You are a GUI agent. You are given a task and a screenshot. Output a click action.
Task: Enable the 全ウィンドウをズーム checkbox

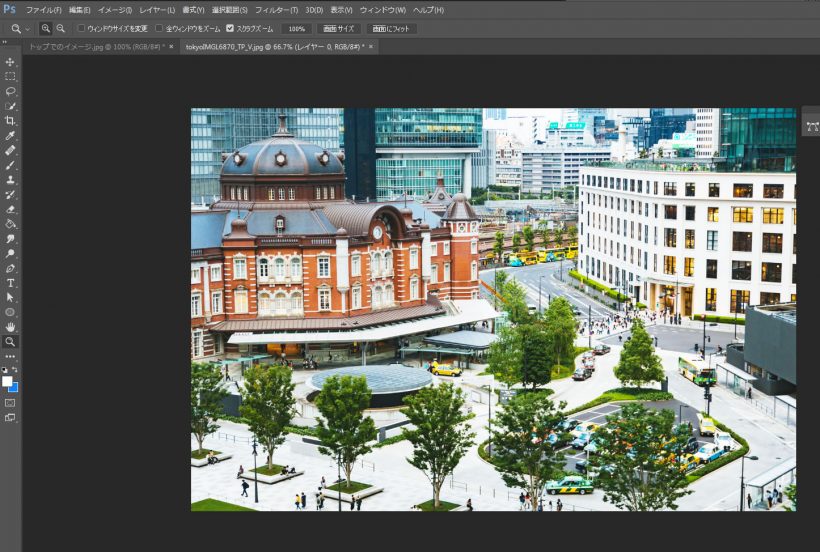(159, 29)
